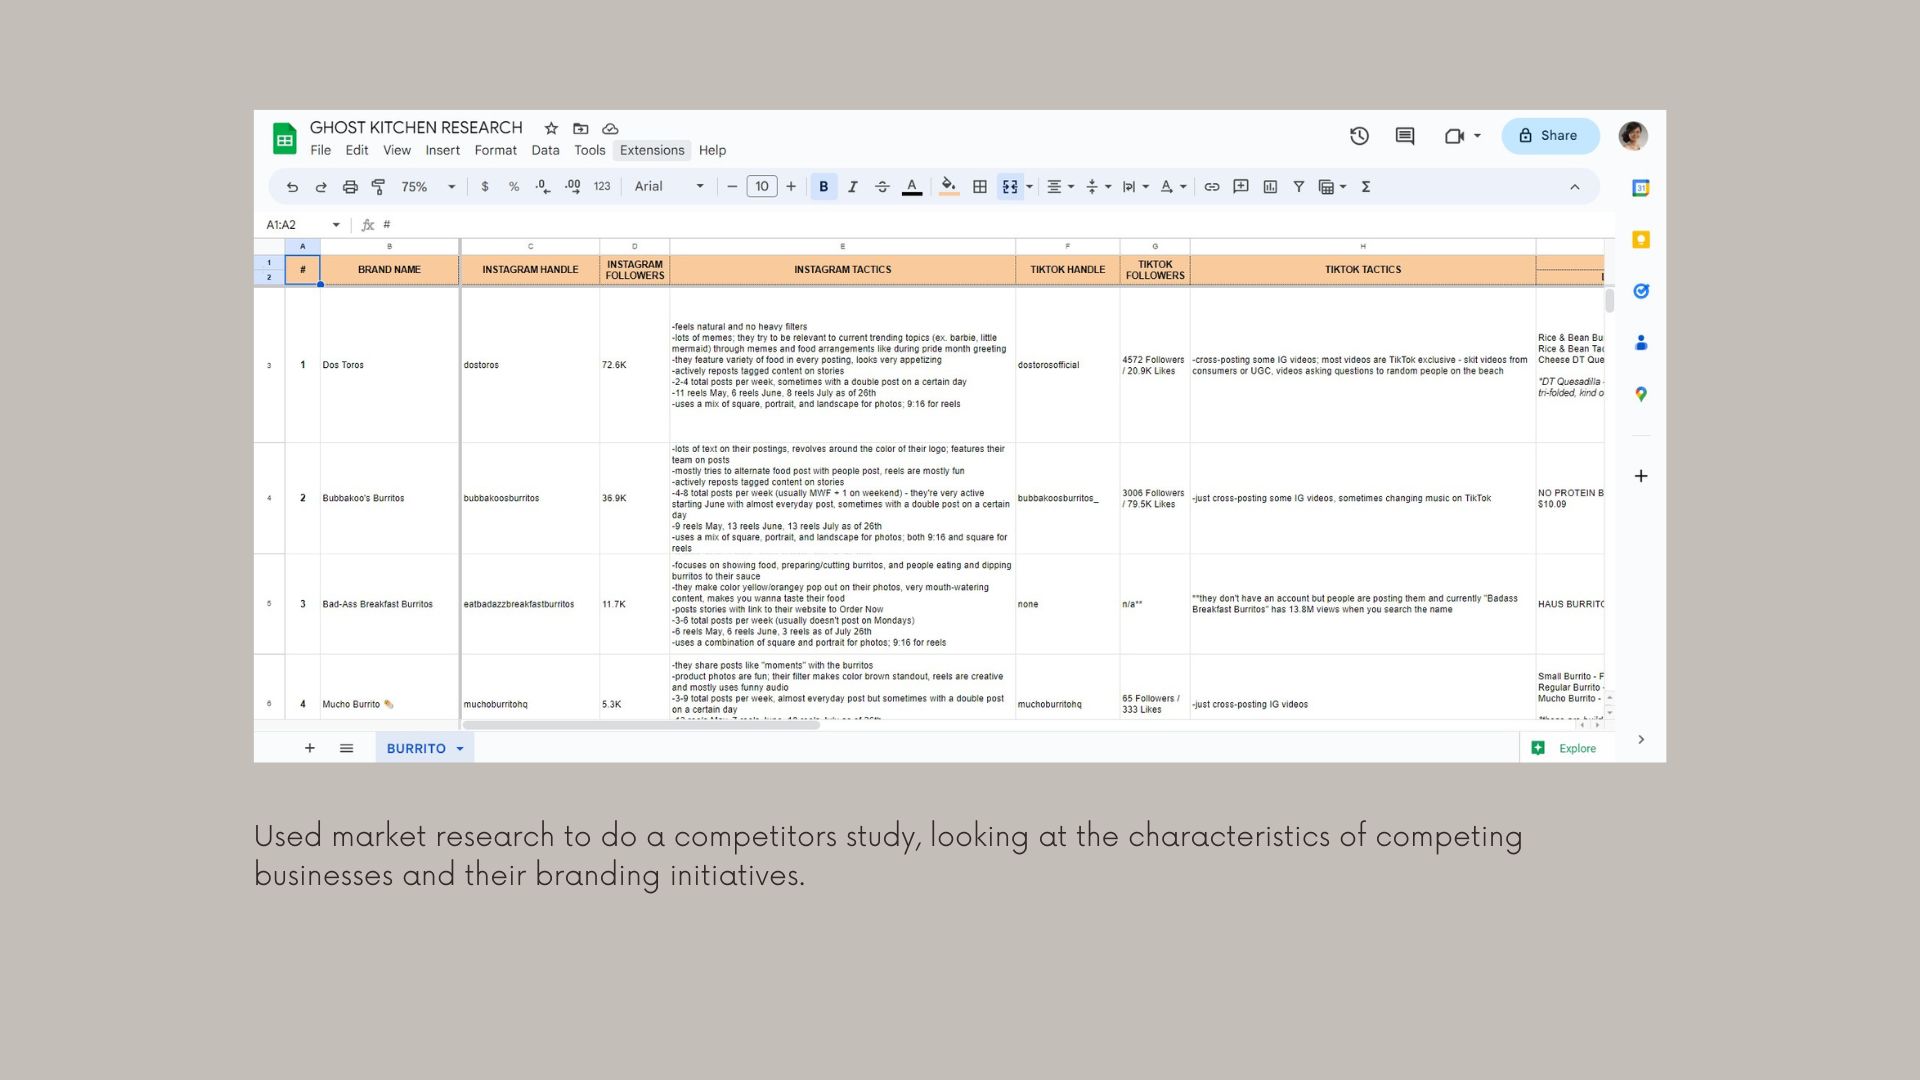Click the borders grid icon

tap(980, 187)
